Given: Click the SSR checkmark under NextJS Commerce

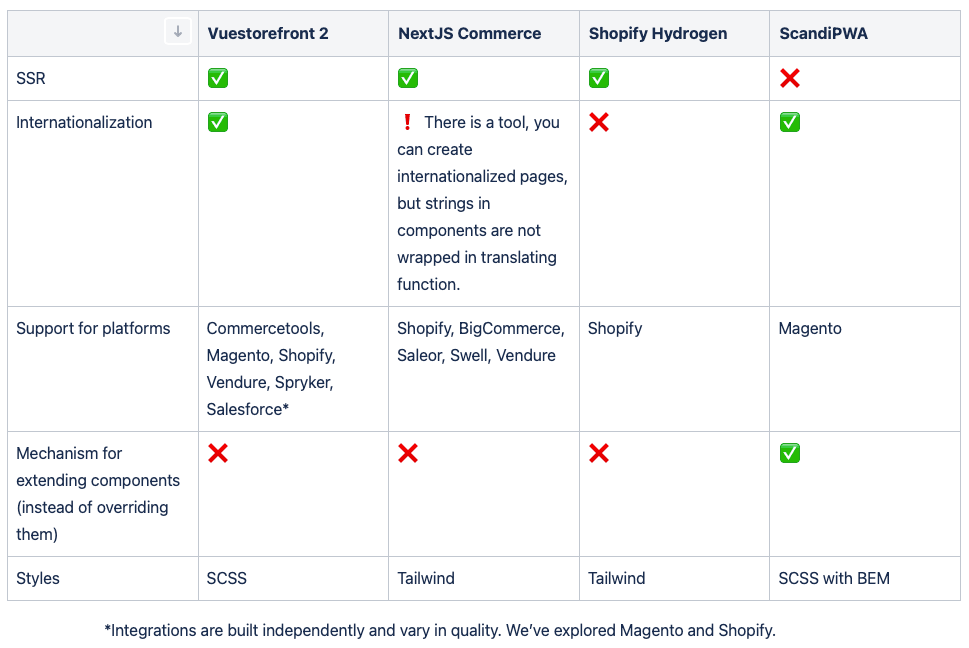Looking at the screenshot, I should pyautogui.click(x=408, y=78).
